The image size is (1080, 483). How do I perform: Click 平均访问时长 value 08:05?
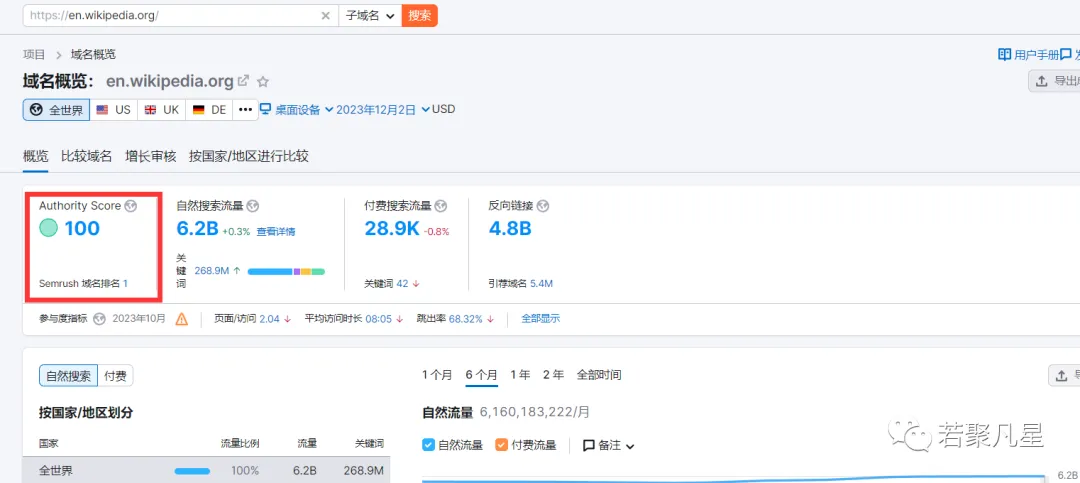click(x=379, y=319)
